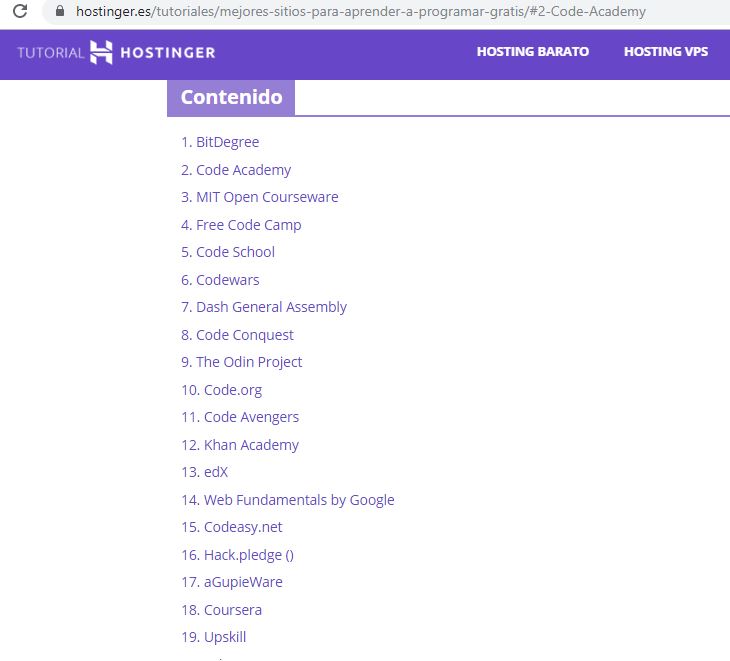
Task: Go to 4. Free Code Camp
Action: tap(241, 225)
